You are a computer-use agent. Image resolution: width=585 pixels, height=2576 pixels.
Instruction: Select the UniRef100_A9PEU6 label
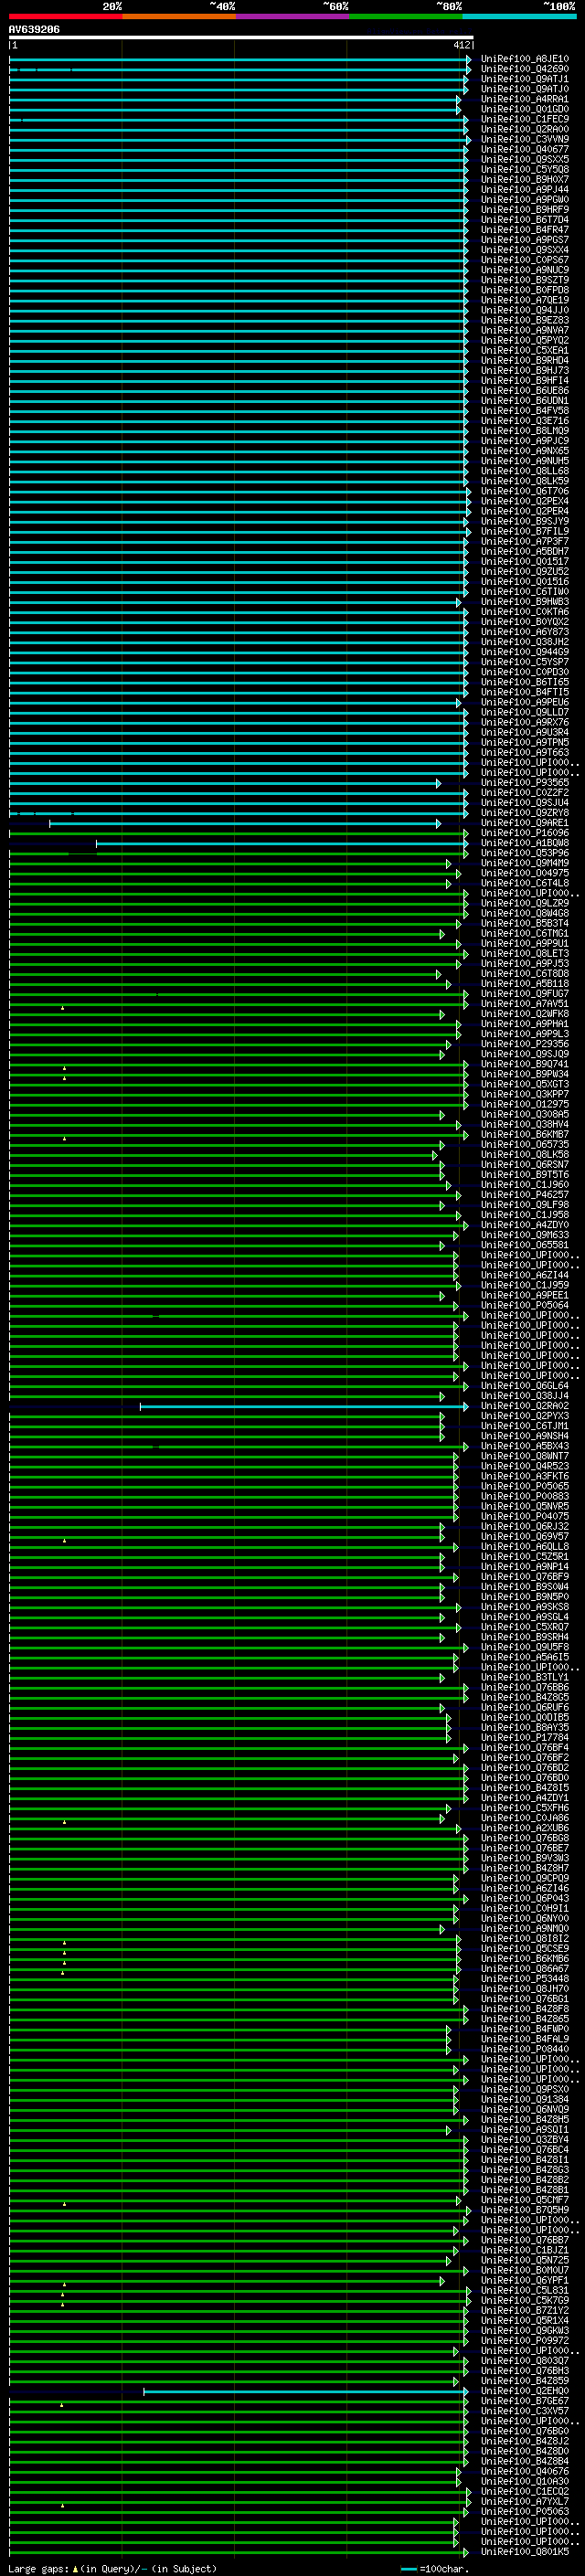point(525,702)
